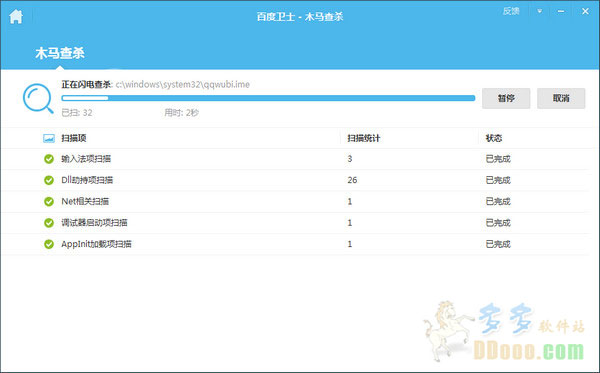Viewport: 600px width, 373px height.
Task: Click 已完成 status of Dll劫持项扫描
Action: 498,180
